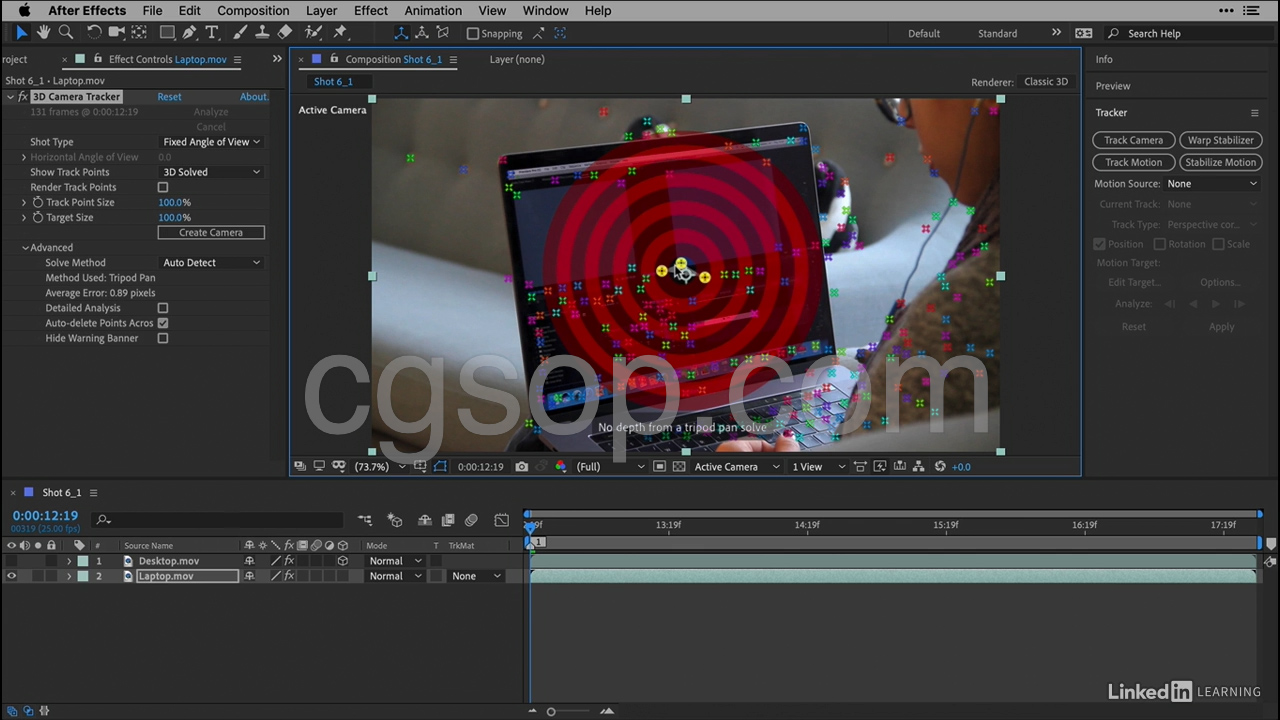Select the Hand tool

[44, 33]
